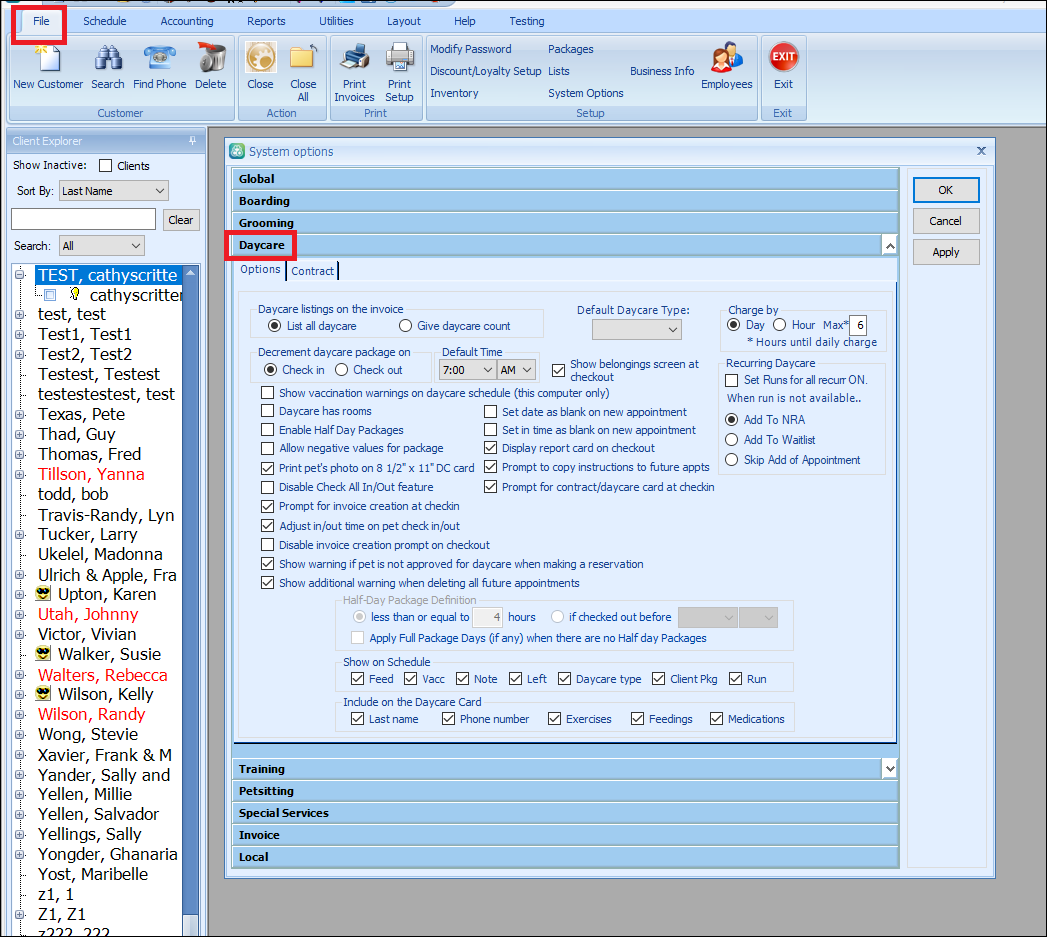Enable the Daycare has rooms checkbox
The height and width of the screenshot is (937, 1047).
point(268,411)
